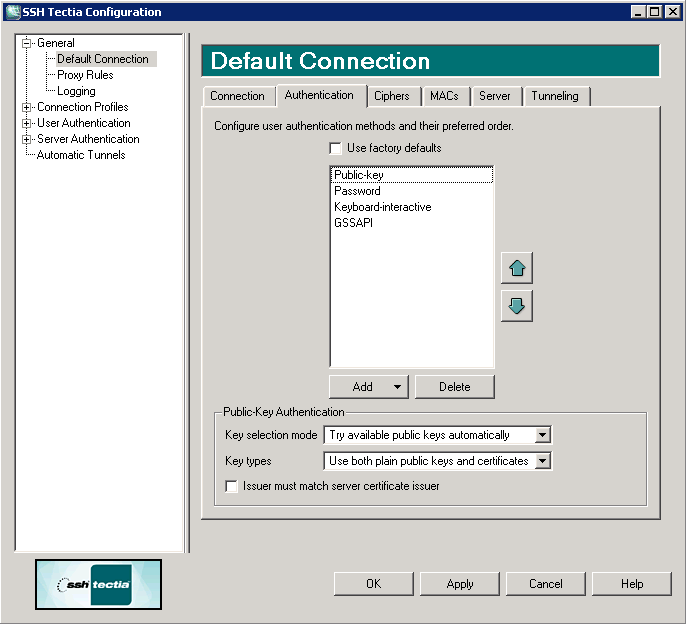Select Proxy Rules in the tree
Viewport: 686px width, 624px height.
pos(85,75)
